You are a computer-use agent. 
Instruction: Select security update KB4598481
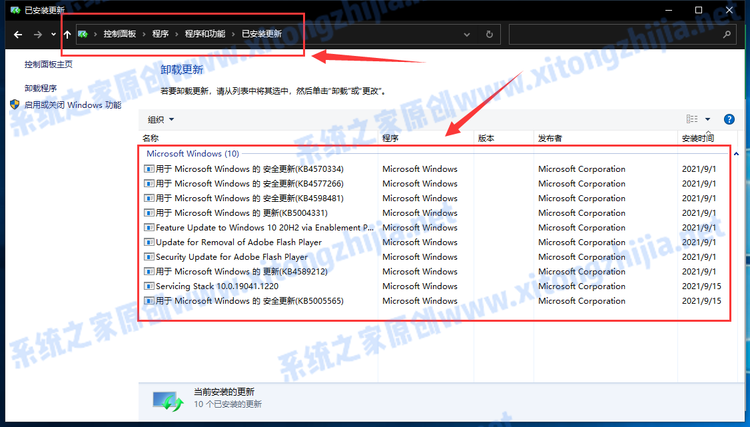click(x=249, y=198)
